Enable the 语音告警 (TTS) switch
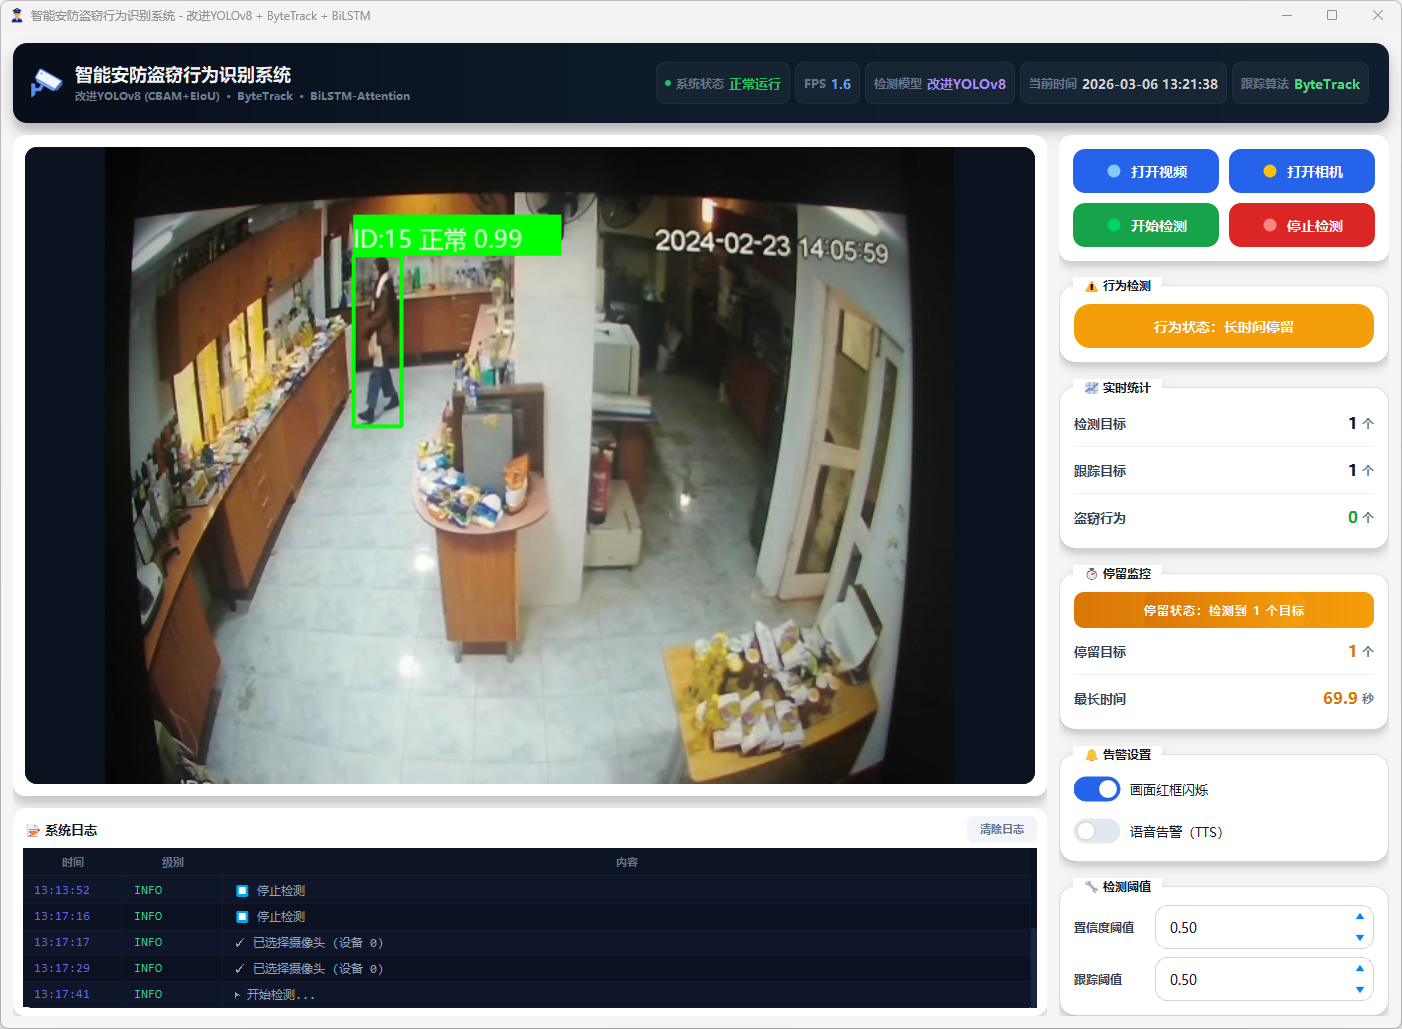The height and width of the screenshot is (1029, 1402). tap(1097, 831)
